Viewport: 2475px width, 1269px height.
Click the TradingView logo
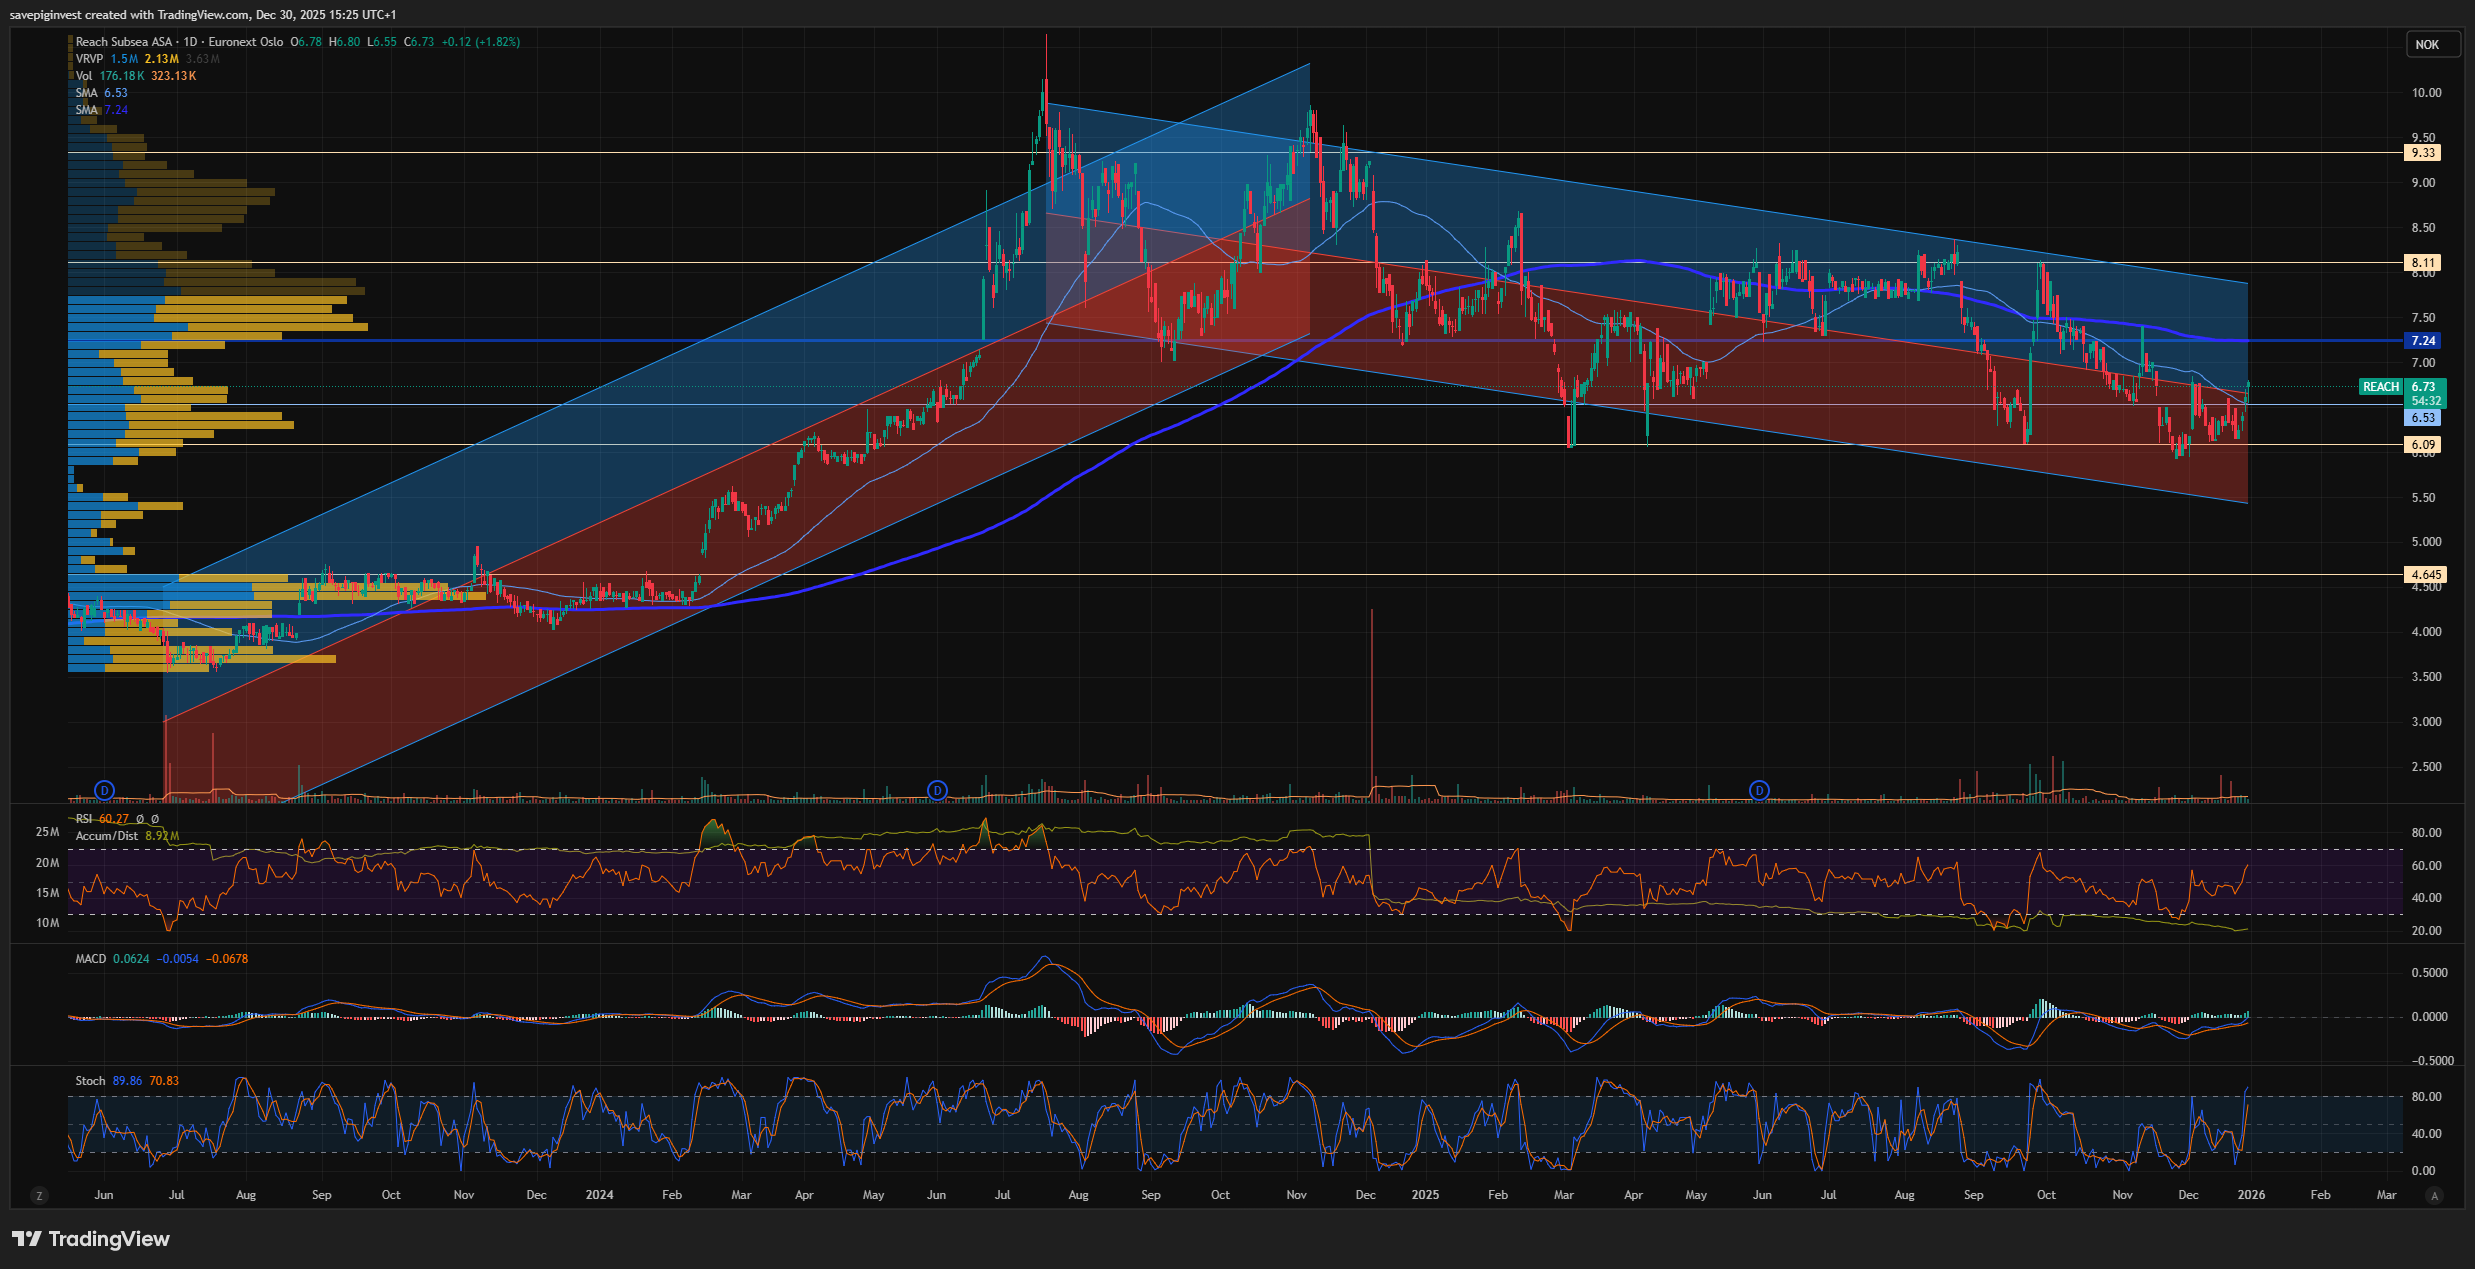[x=91, y=1239]
